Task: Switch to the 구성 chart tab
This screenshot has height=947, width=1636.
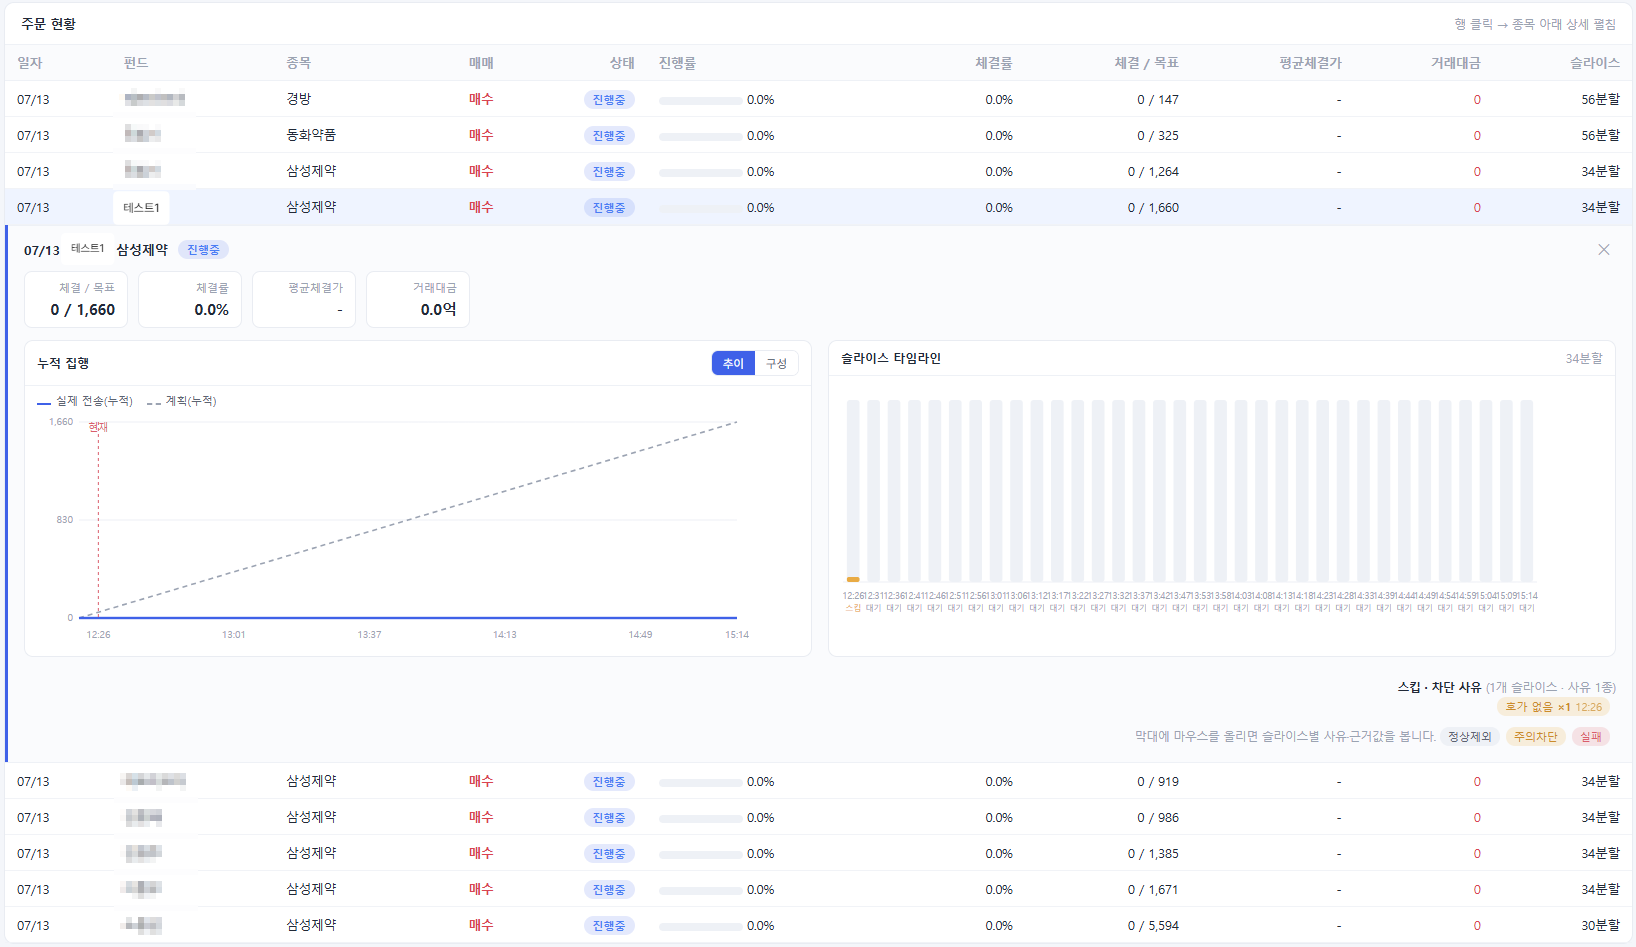Action: [x=776, y=363]
